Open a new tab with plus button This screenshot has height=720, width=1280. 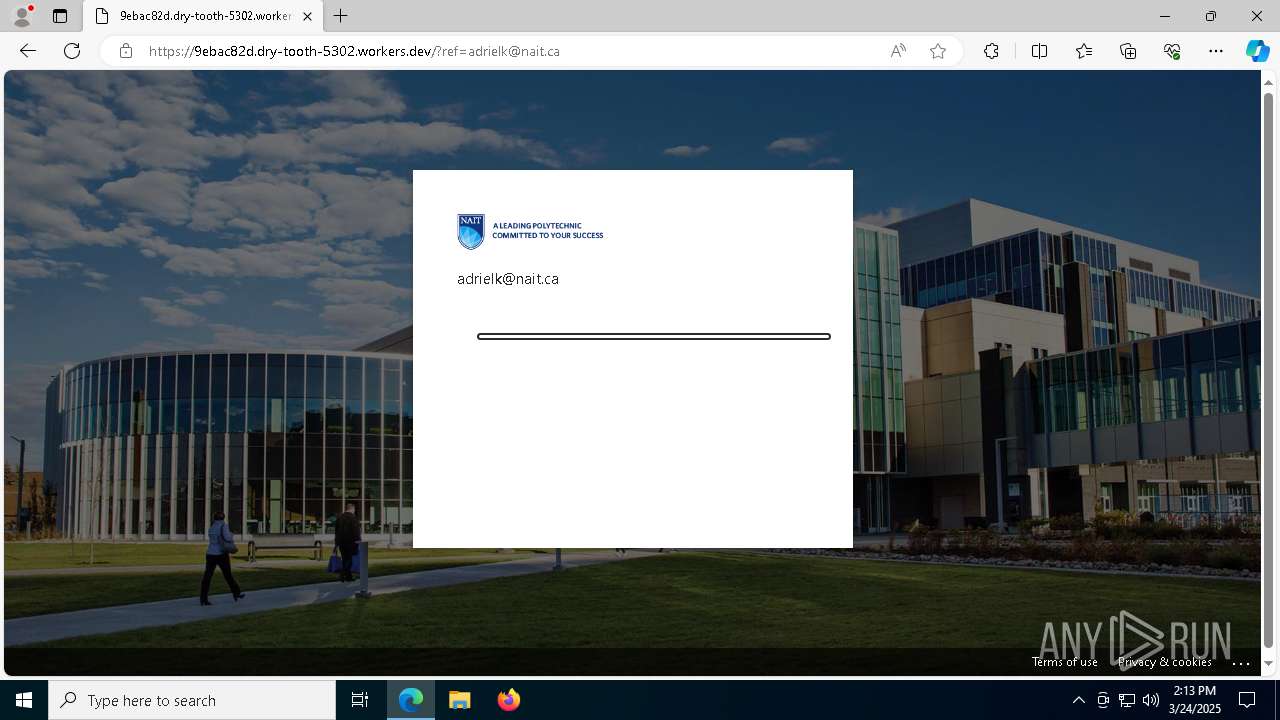tap(341, 16)
